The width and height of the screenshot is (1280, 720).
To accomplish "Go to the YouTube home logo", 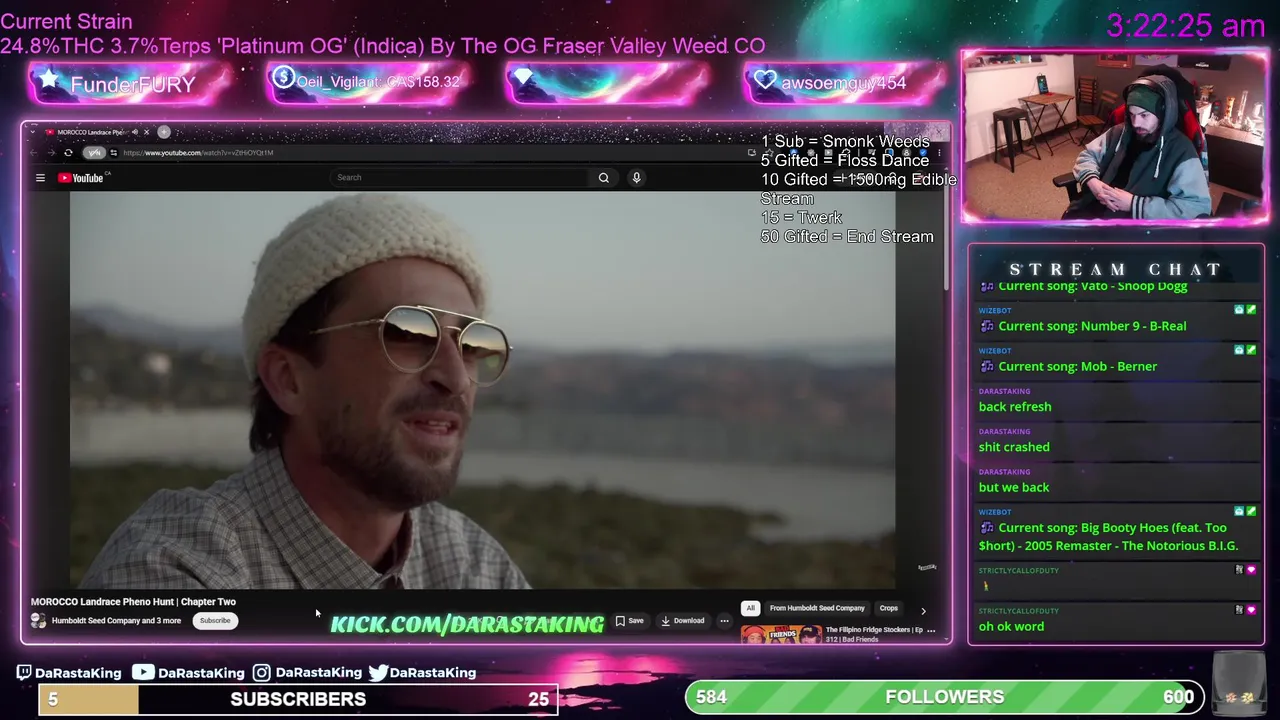I will [81, 178].
